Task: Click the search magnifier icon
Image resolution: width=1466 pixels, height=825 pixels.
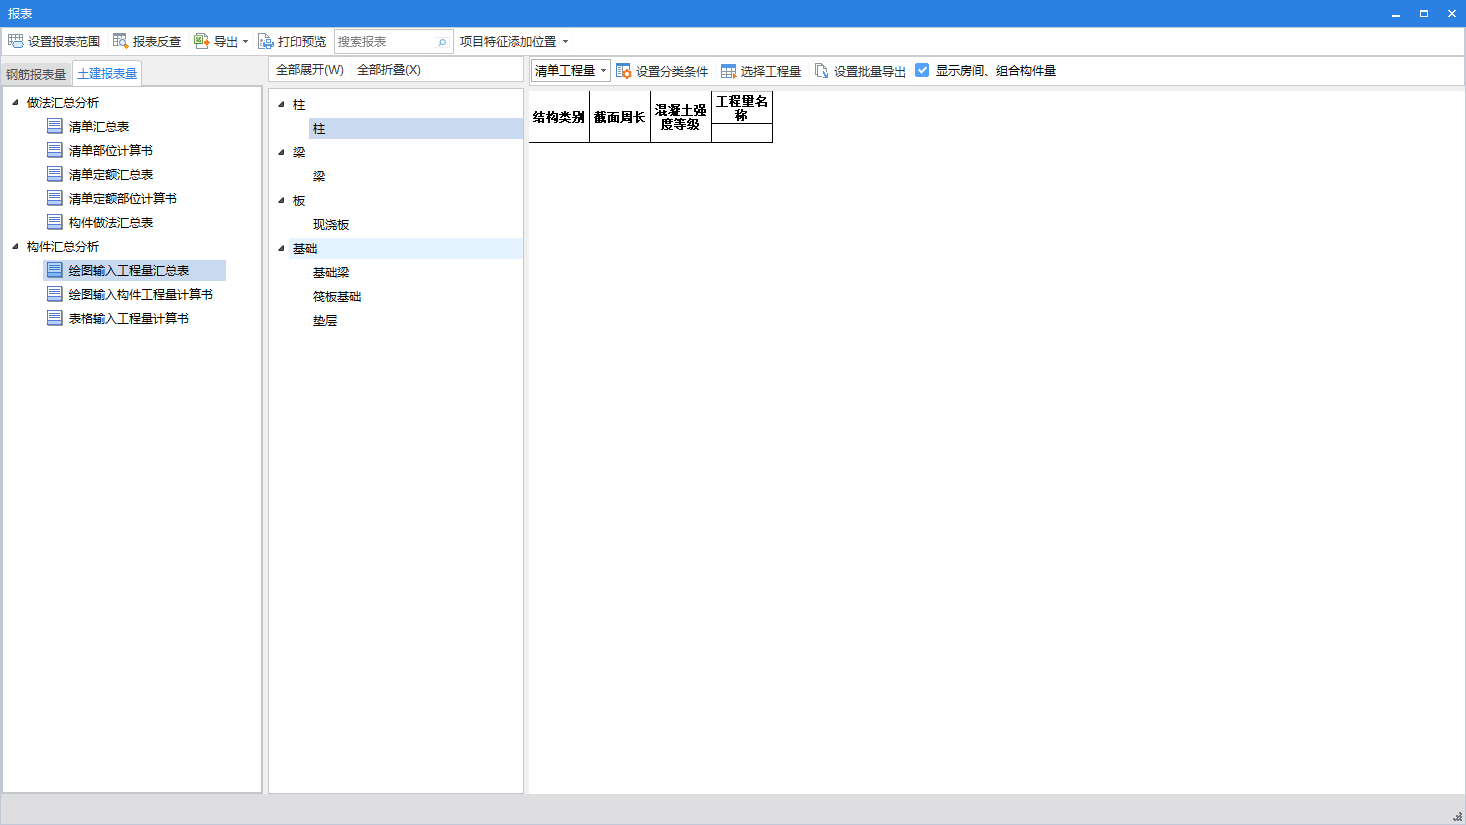Action: [x=442, y=42]
